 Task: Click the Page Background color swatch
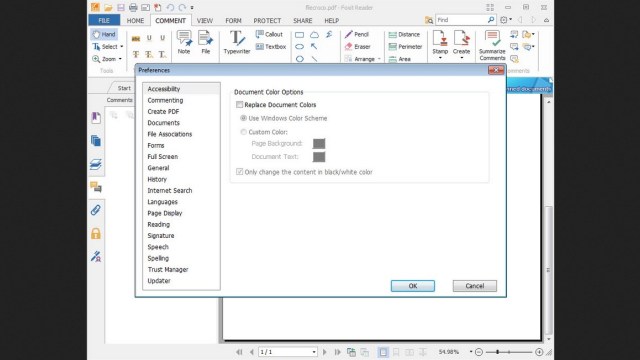click(x=319, y=144)
